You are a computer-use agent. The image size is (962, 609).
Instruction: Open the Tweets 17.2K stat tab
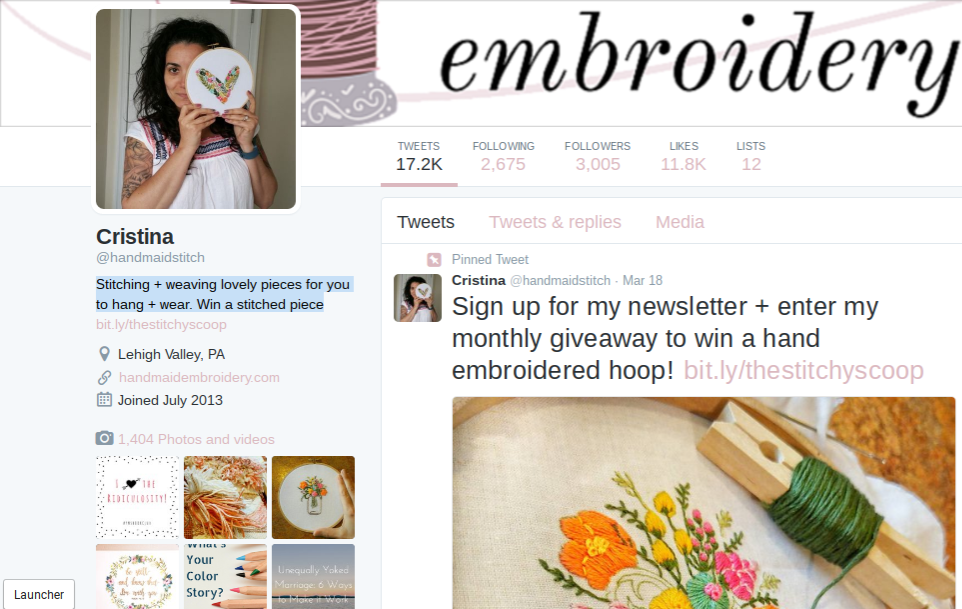(419, 157)
